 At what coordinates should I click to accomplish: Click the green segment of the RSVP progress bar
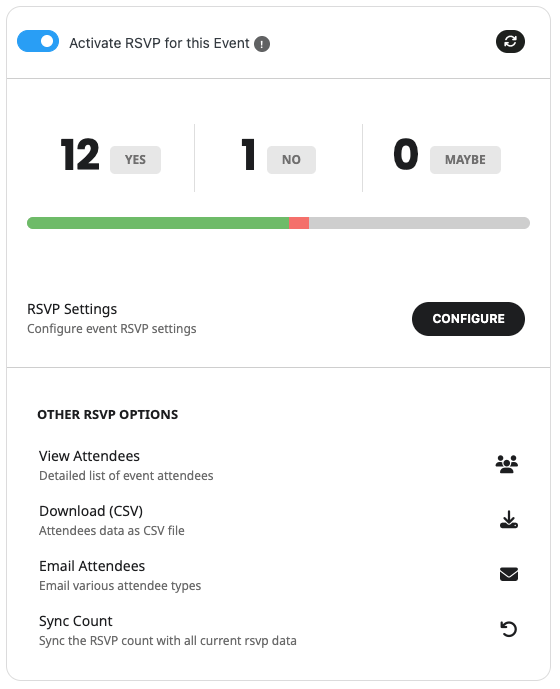point(158,223)
